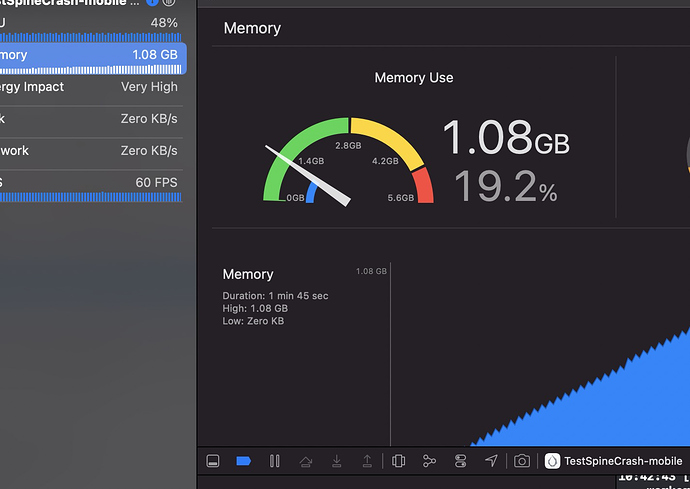The width and height of the screenshot is (690, 489).
Task: Open the CPU 48% gauge row
Action: pyautogui.click(x=91, y=28)
